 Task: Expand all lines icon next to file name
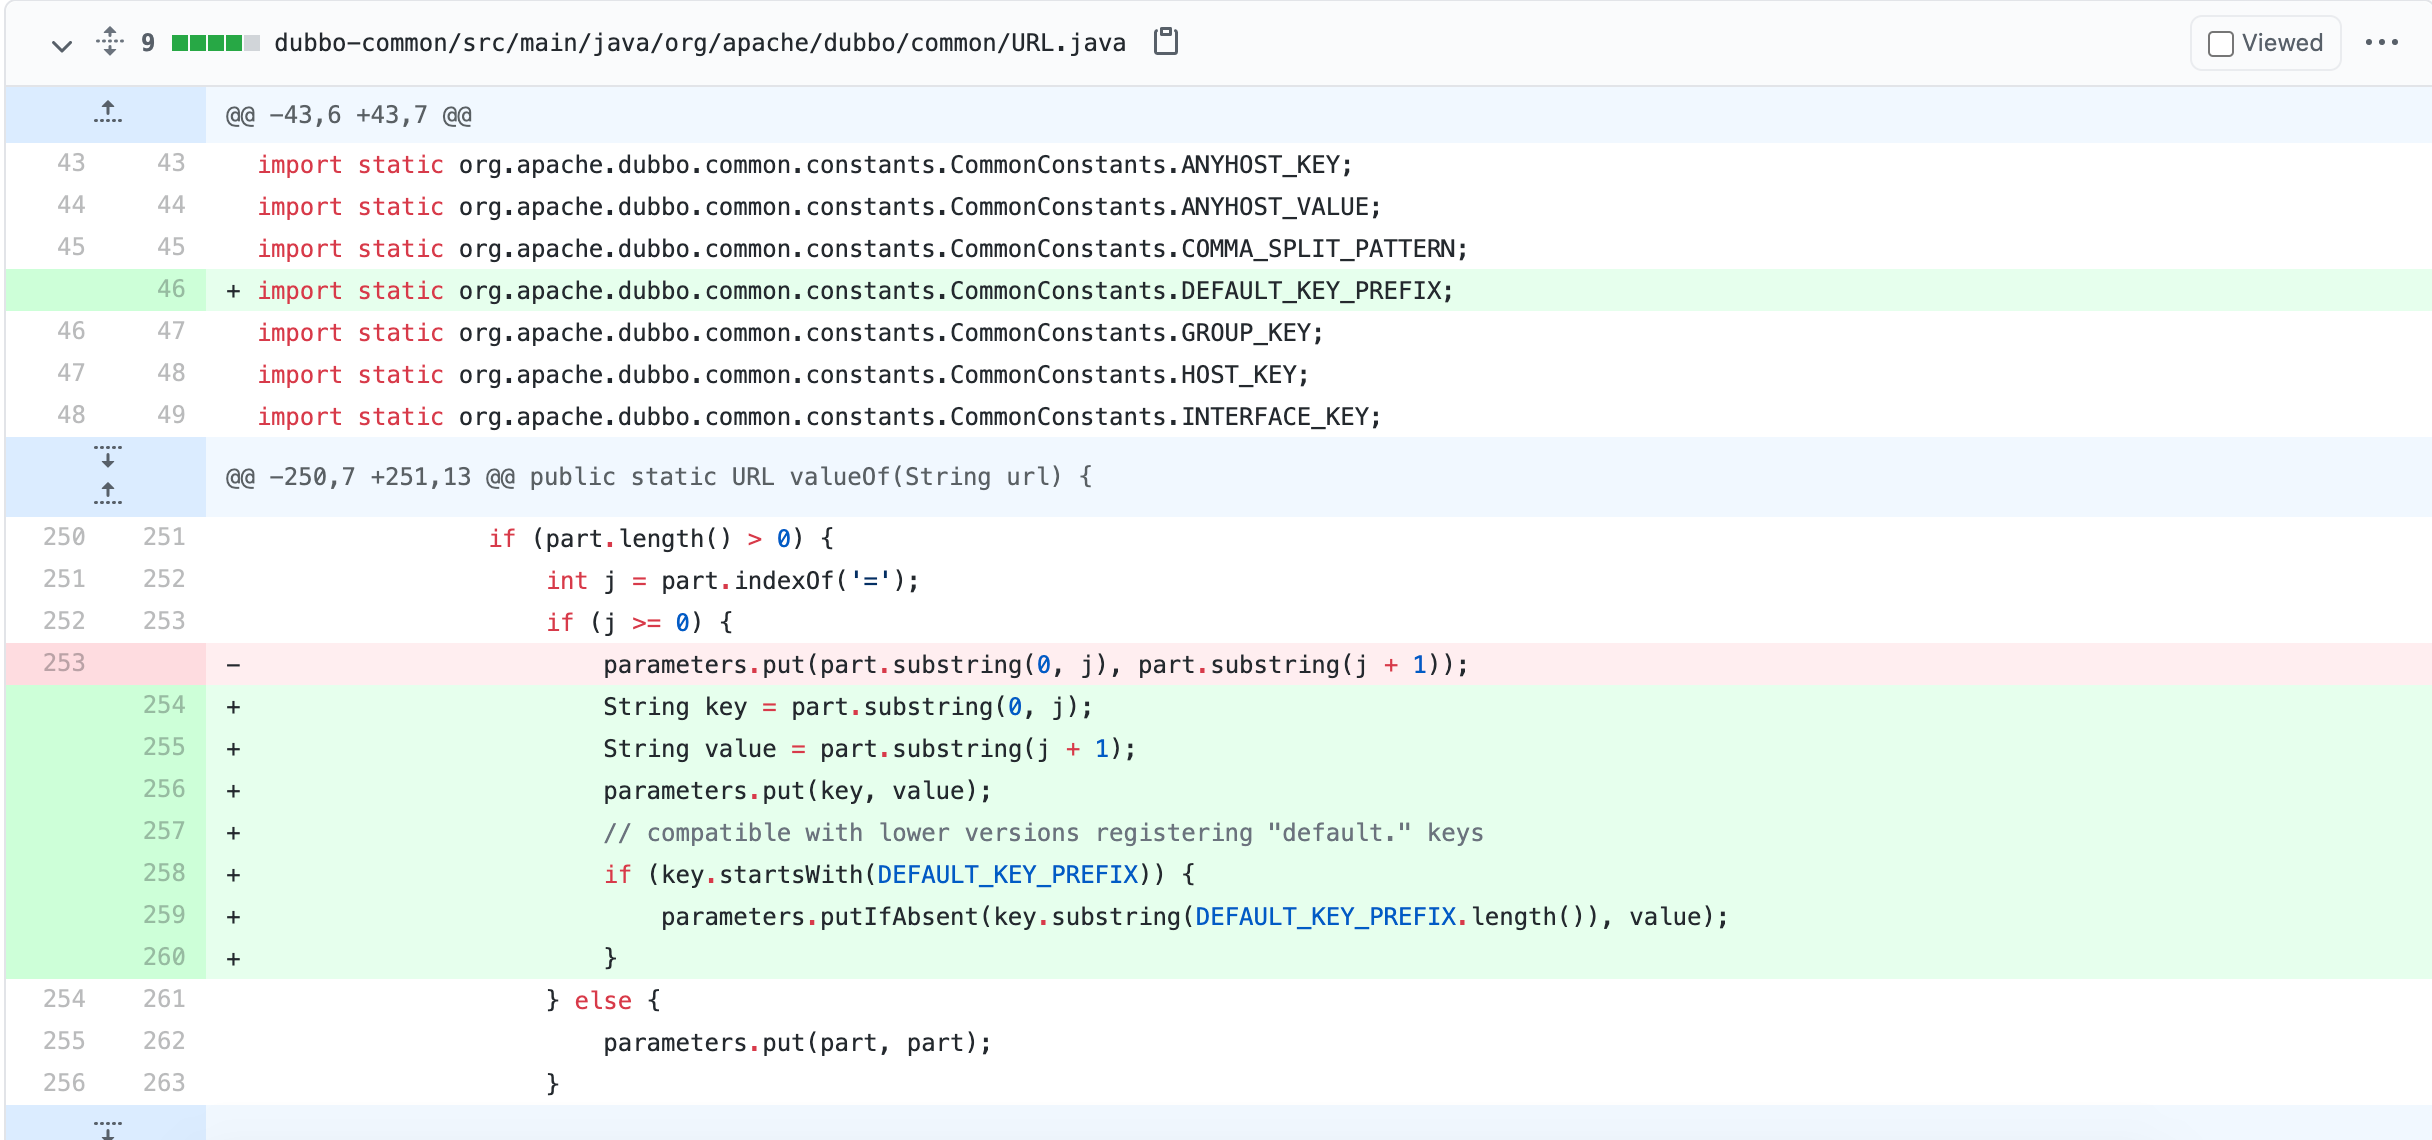coord(110,42)
